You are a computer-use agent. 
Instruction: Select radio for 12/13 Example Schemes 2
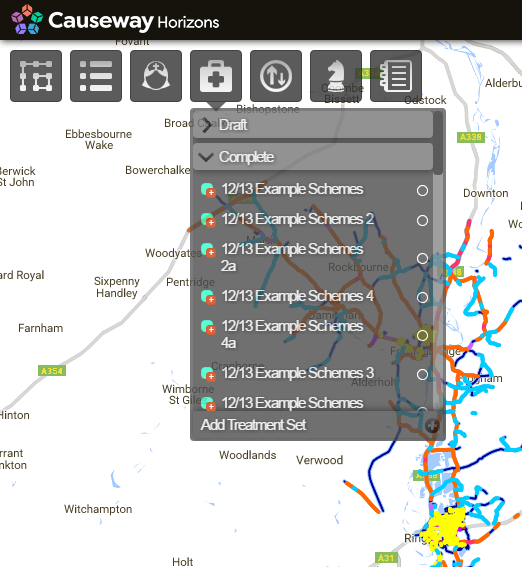point(422,220)
